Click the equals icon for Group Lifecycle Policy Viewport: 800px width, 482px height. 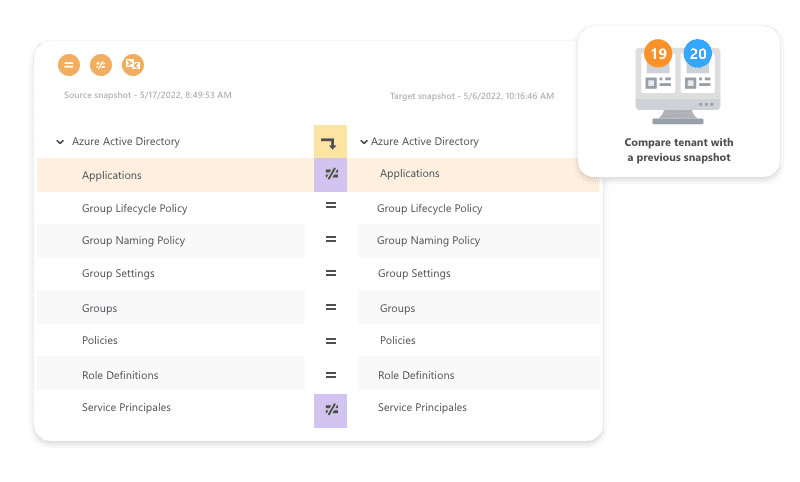tap(331, 206)
